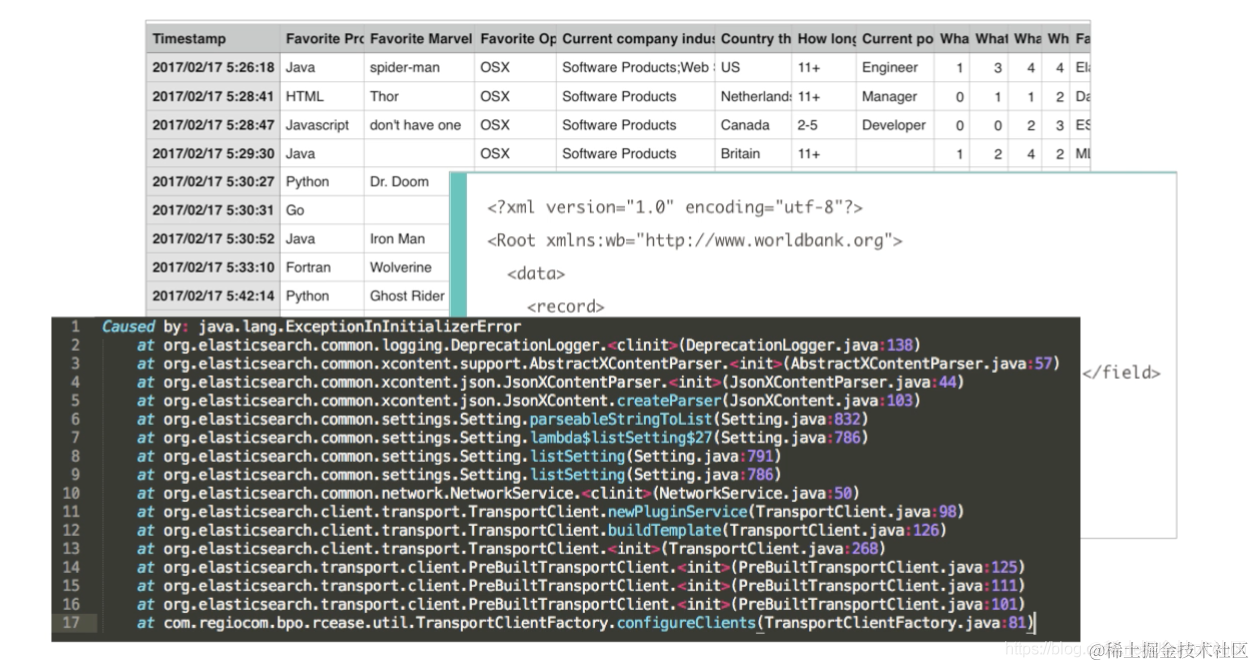Select the Go language cell

(x=321, y=210)
